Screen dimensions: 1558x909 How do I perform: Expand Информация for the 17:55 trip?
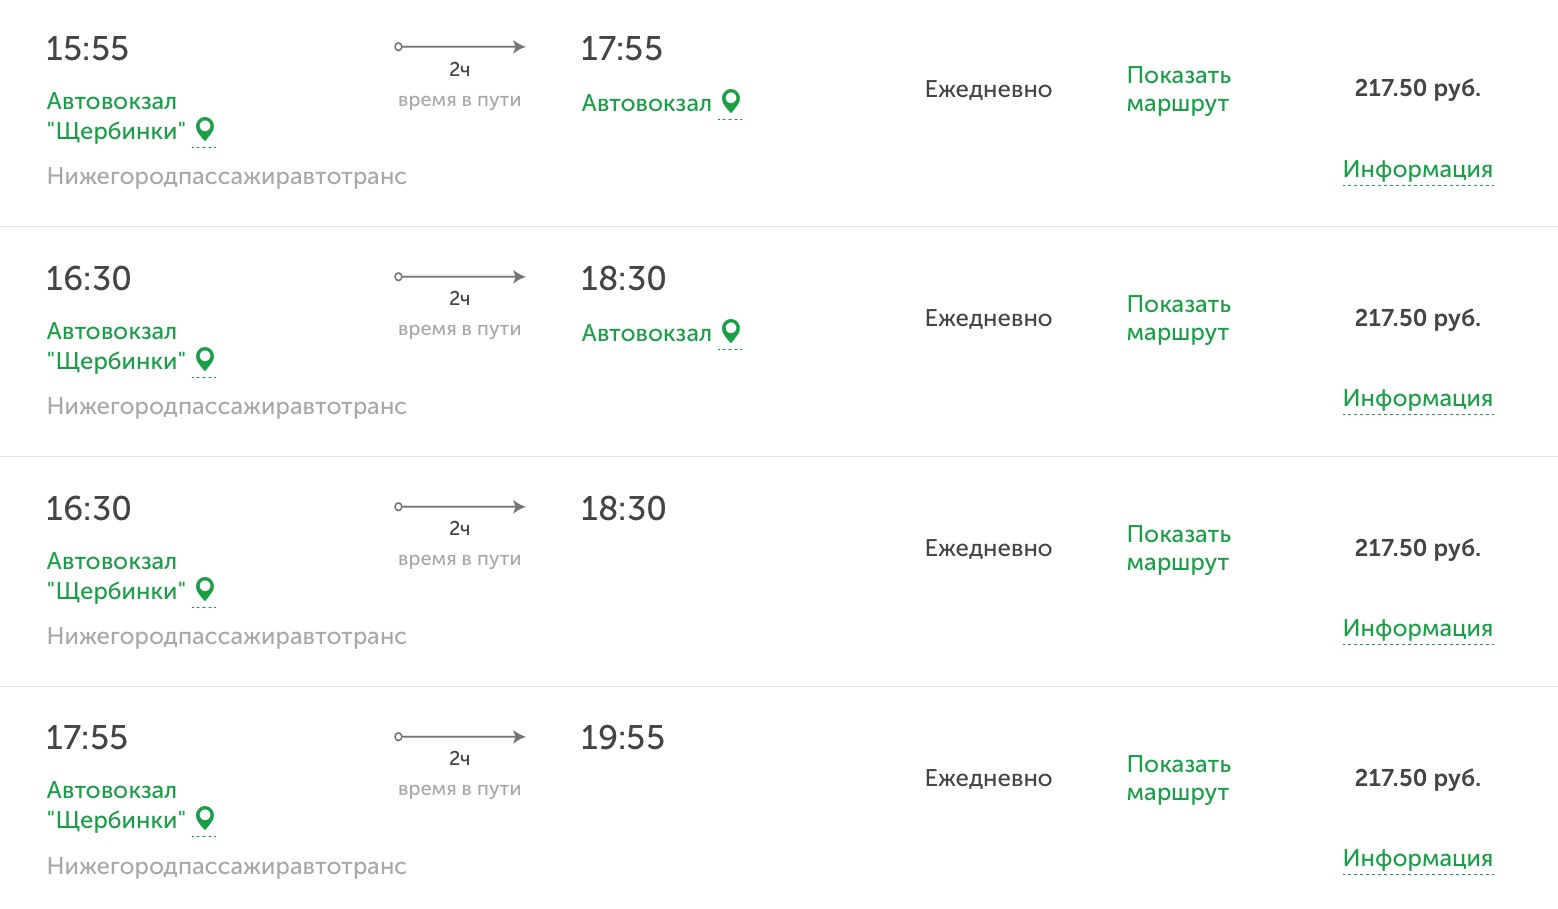(x=1417, y=858)
